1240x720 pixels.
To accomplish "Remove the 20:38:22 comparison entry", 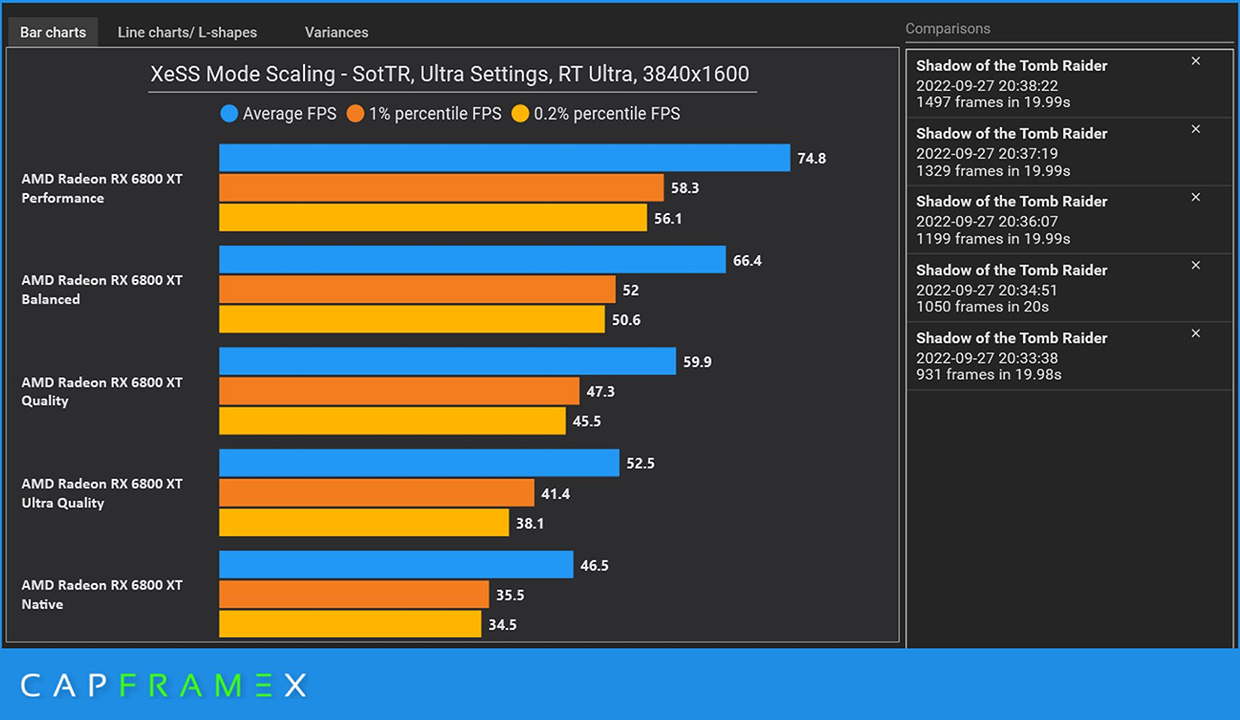I will click(x=1195, y=61).
